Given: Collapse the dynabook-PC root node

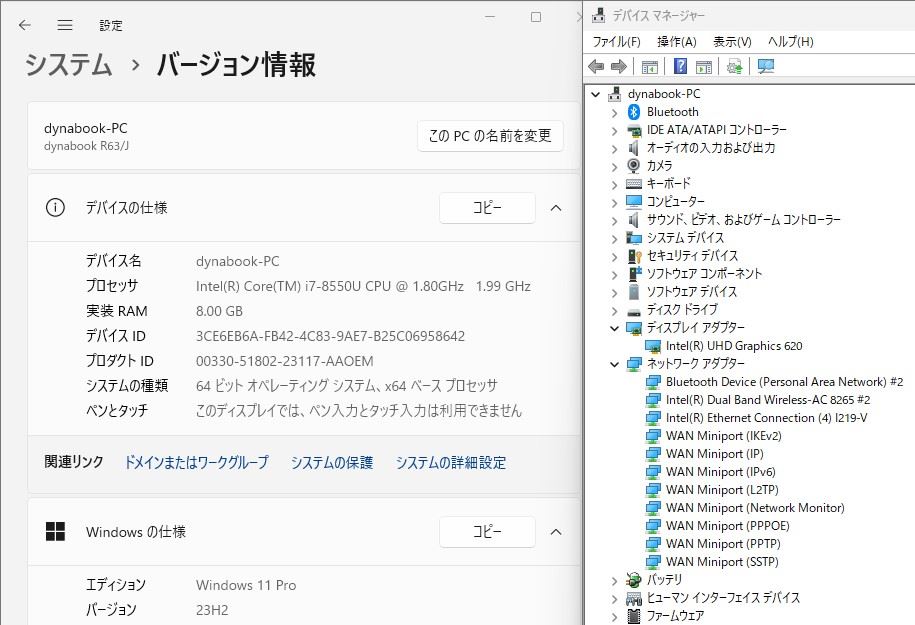Looking at the screenshot, I should click(595, 94).
